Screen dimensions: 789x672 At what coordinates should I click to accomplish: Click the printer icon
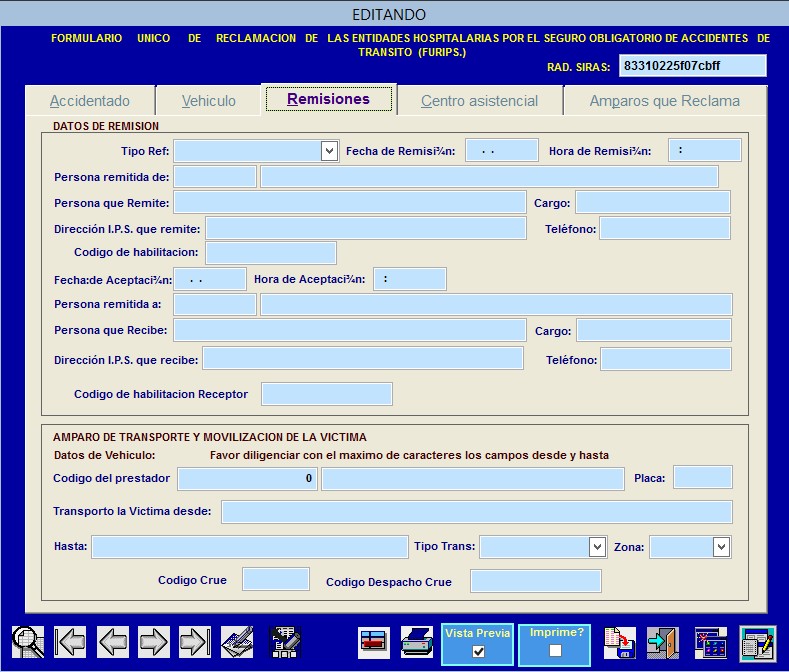coord(417,643)
